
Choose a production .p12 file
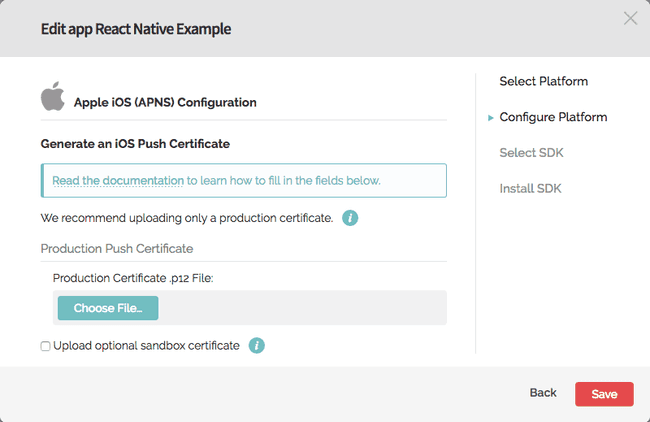click(x=108, y=308)
